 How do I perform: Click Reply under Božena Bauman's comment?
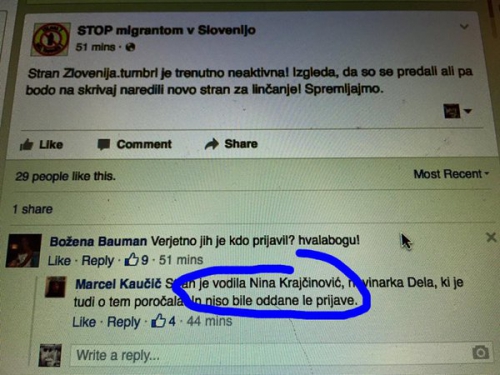(x=98, y=260)
